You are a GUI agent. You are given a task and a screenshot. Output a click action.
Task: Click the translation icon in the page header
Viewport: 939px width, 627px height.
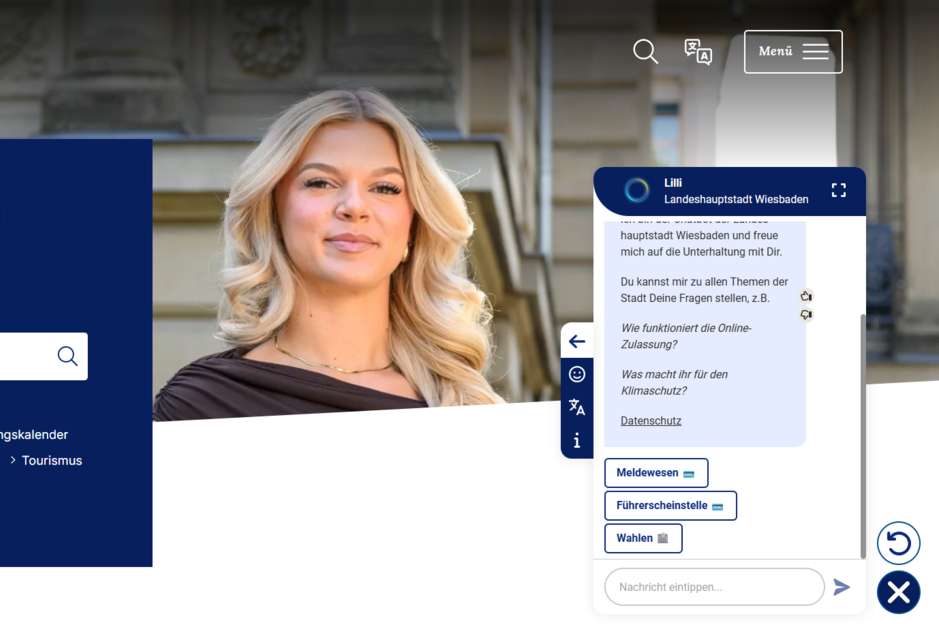[x=697, y=51]
